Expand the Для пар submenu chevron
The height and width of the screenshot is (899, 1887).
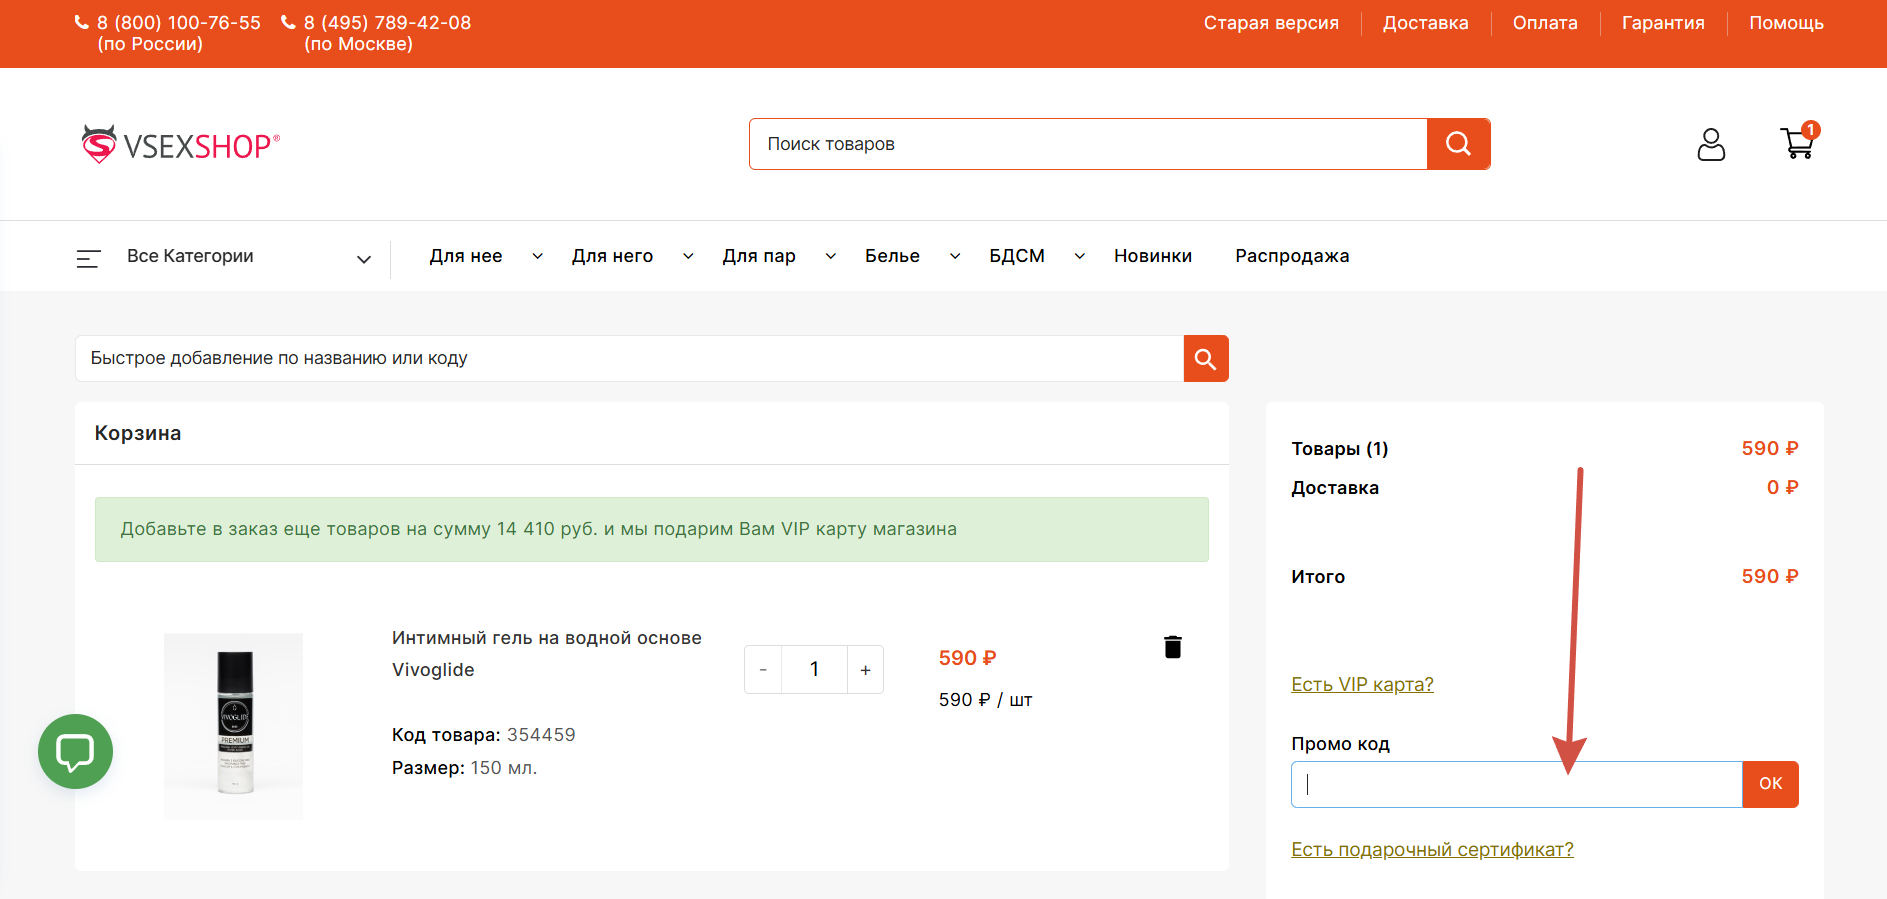pyautogui.click(x=830, y=256)
